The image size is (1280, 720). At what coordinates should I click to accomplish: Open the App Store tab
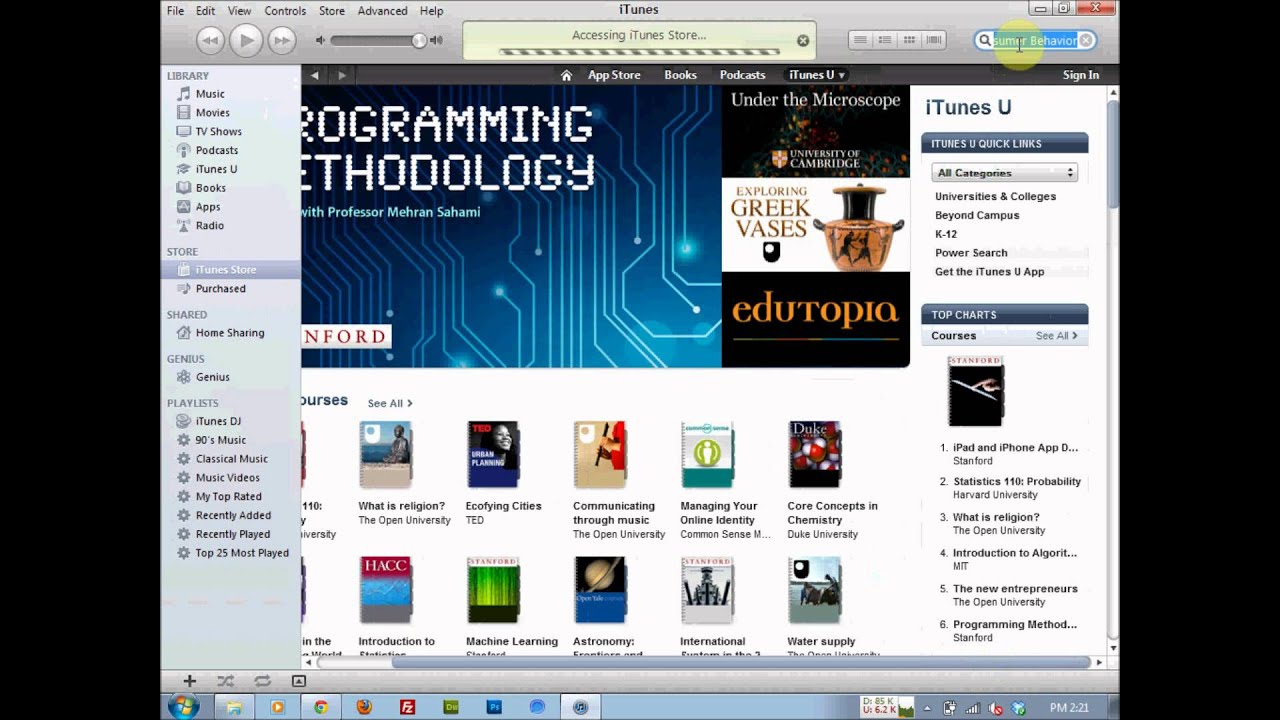coord(614,75)
